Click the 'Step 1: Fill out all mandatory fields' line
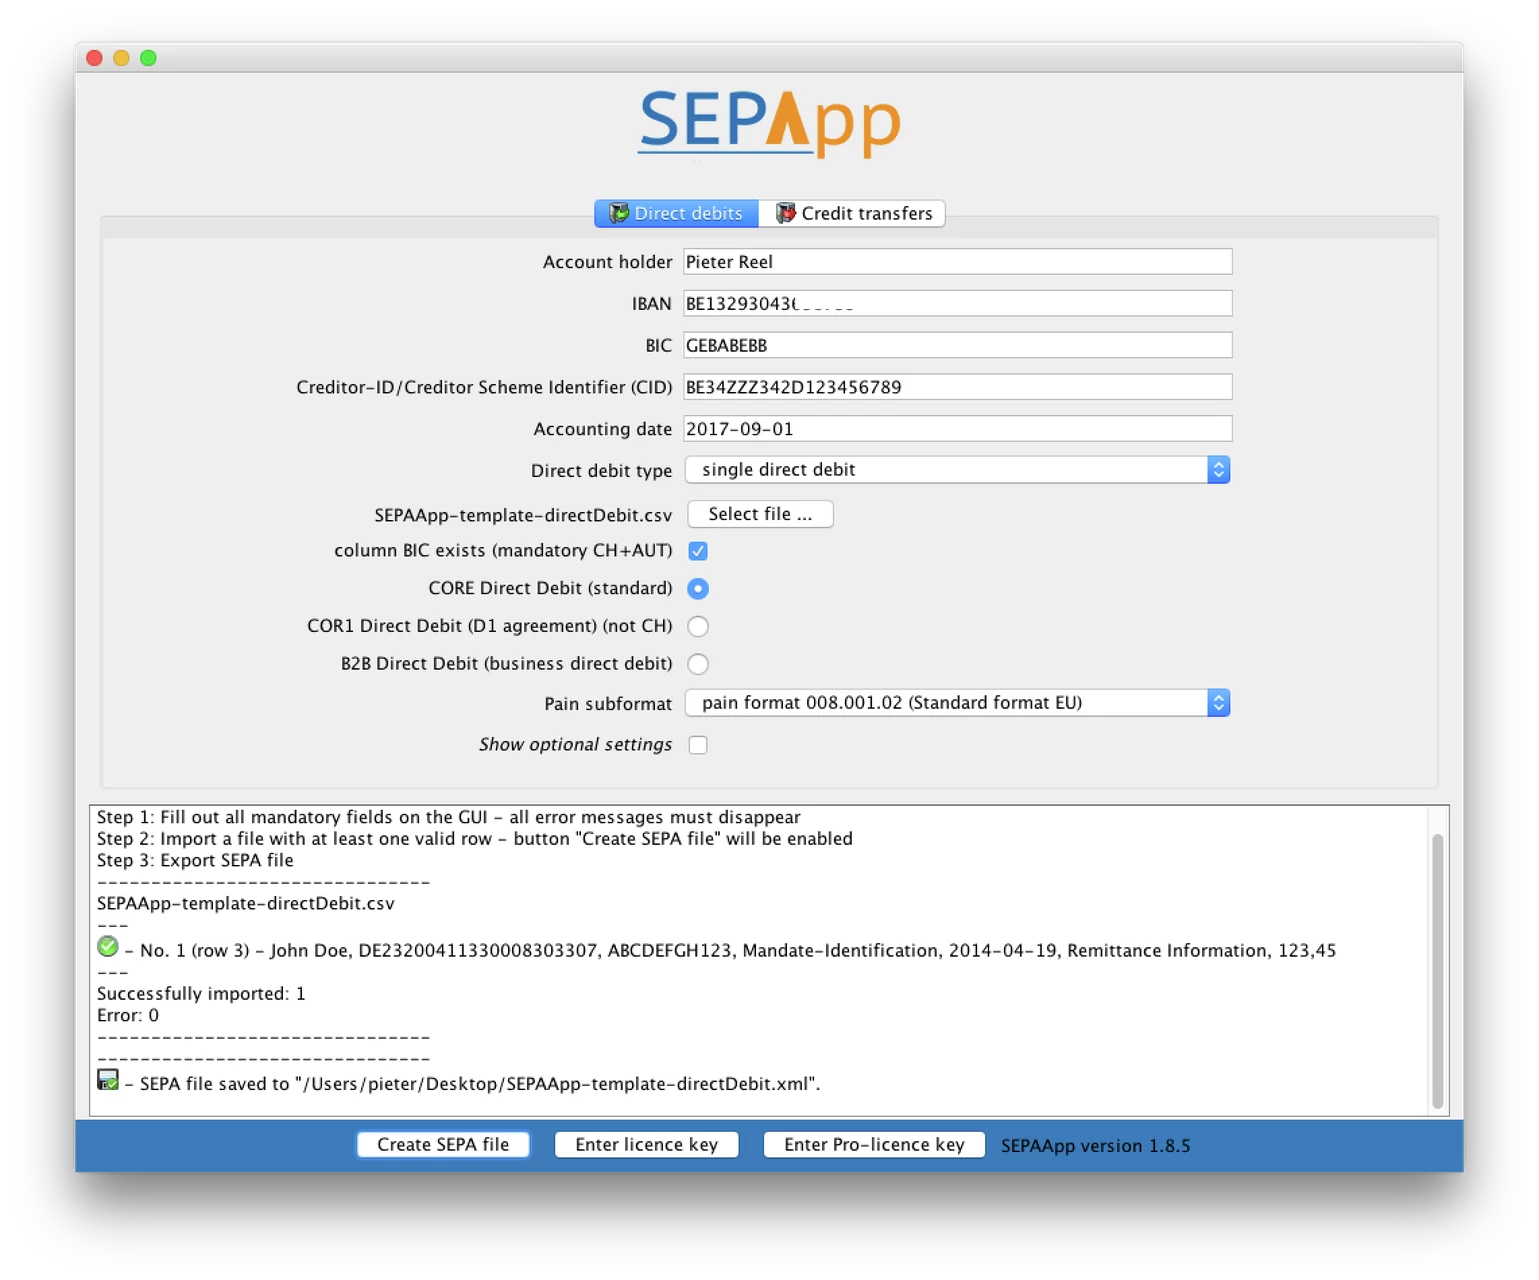 pos(449,818)
